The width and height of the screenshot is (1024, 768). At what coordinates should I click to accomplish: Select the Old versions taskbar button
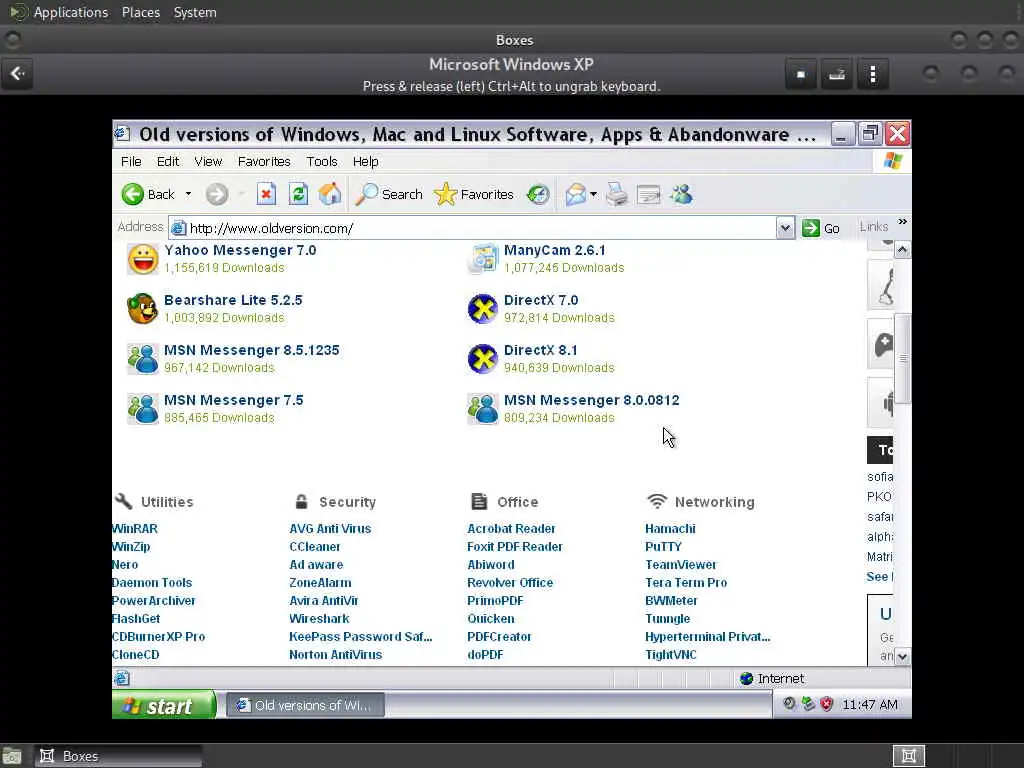click(305, 705)
